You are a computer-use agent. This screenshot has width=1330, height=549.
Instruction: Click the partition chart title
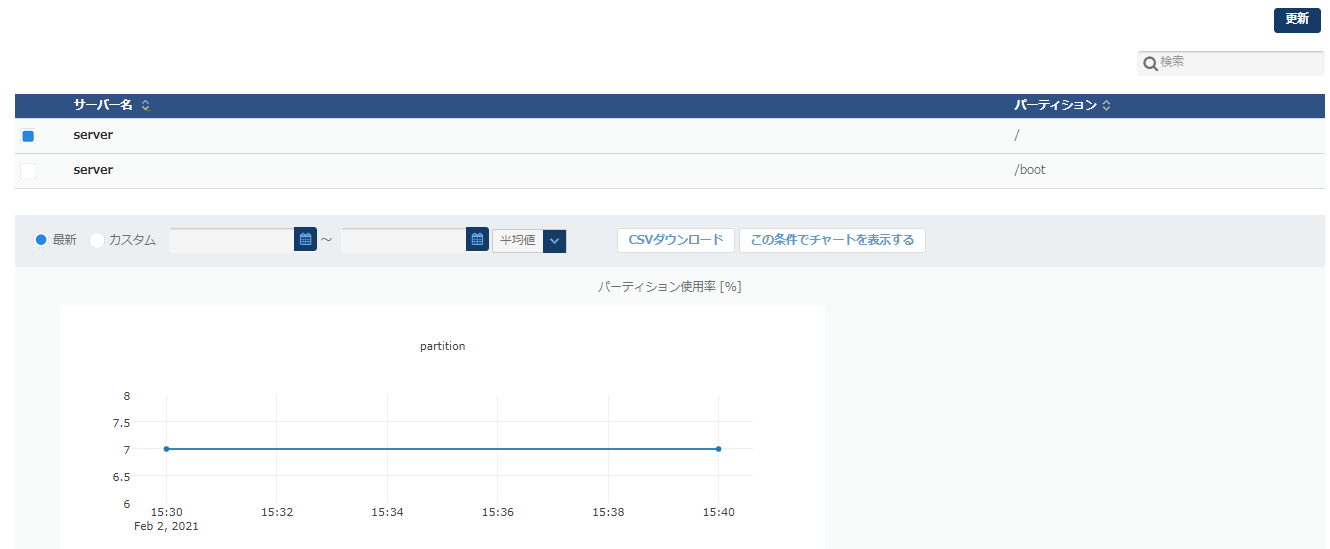click(442, 346)
